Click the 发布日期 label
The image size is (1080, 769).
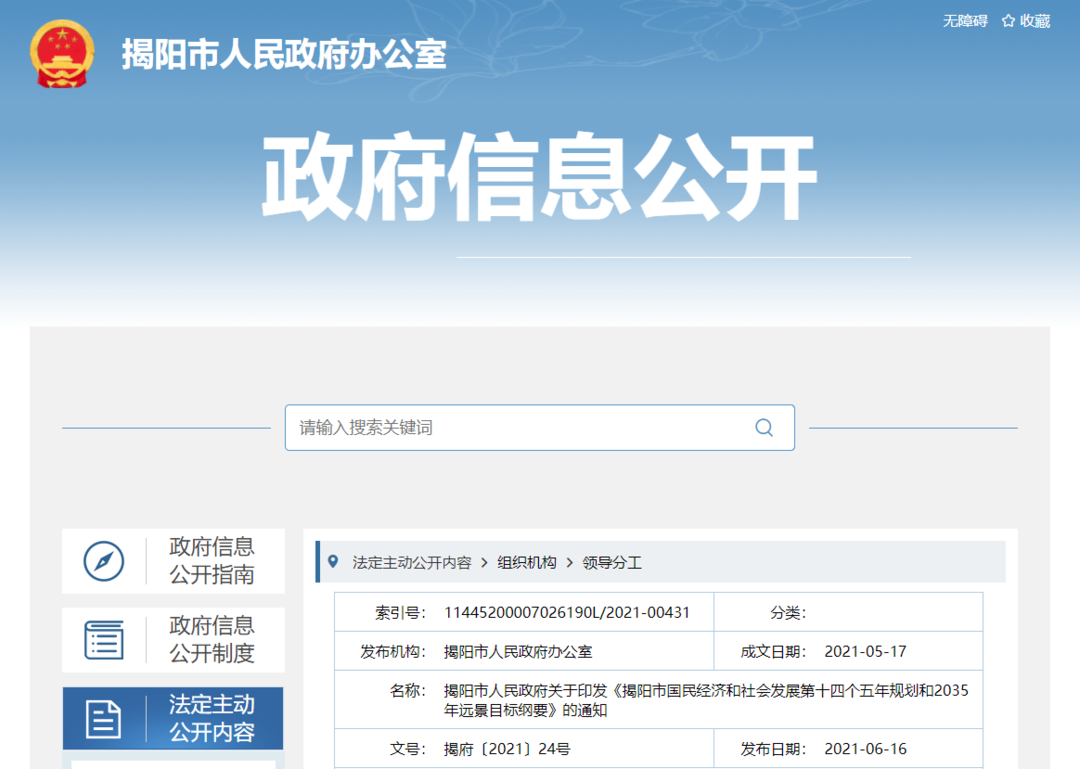coord(773,749)
